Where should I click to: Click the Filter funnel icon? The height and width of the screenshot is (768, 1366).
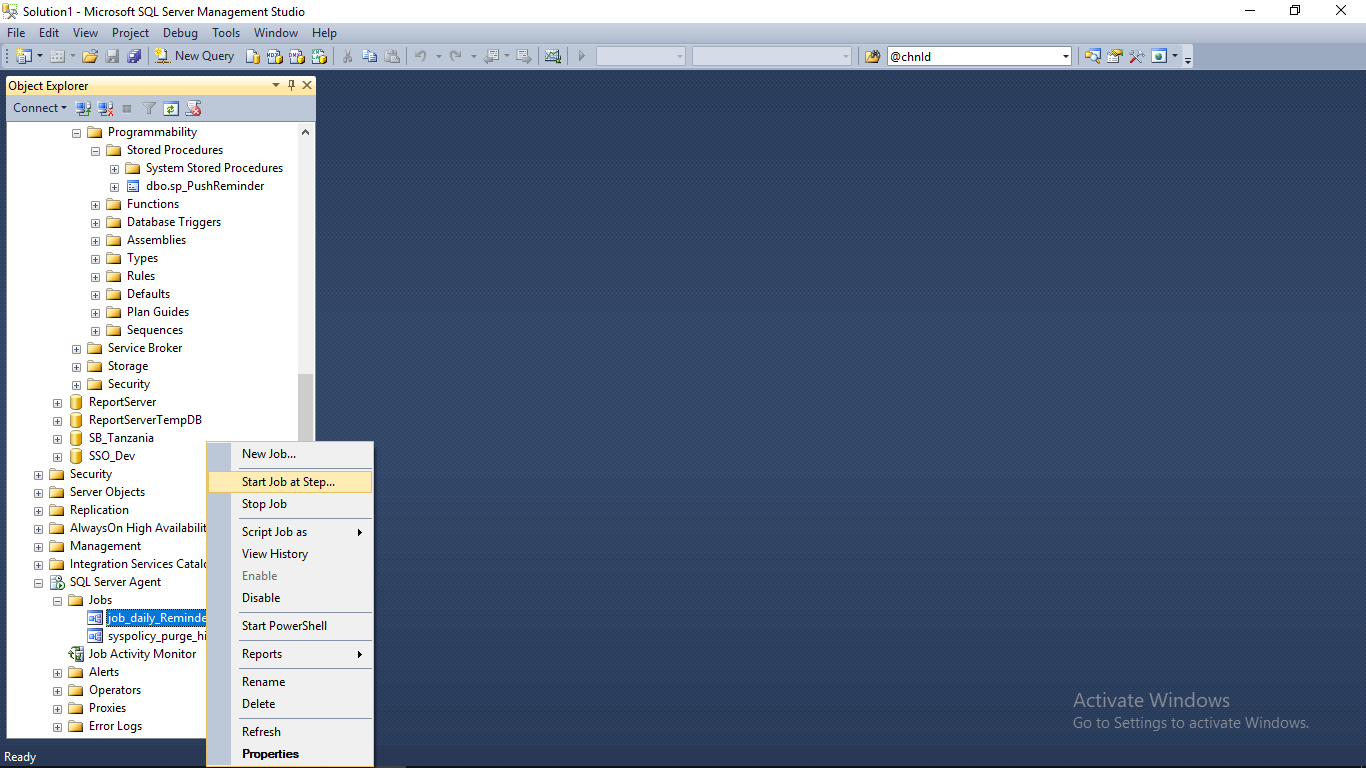pyautogui.click(x=149, y=108)
